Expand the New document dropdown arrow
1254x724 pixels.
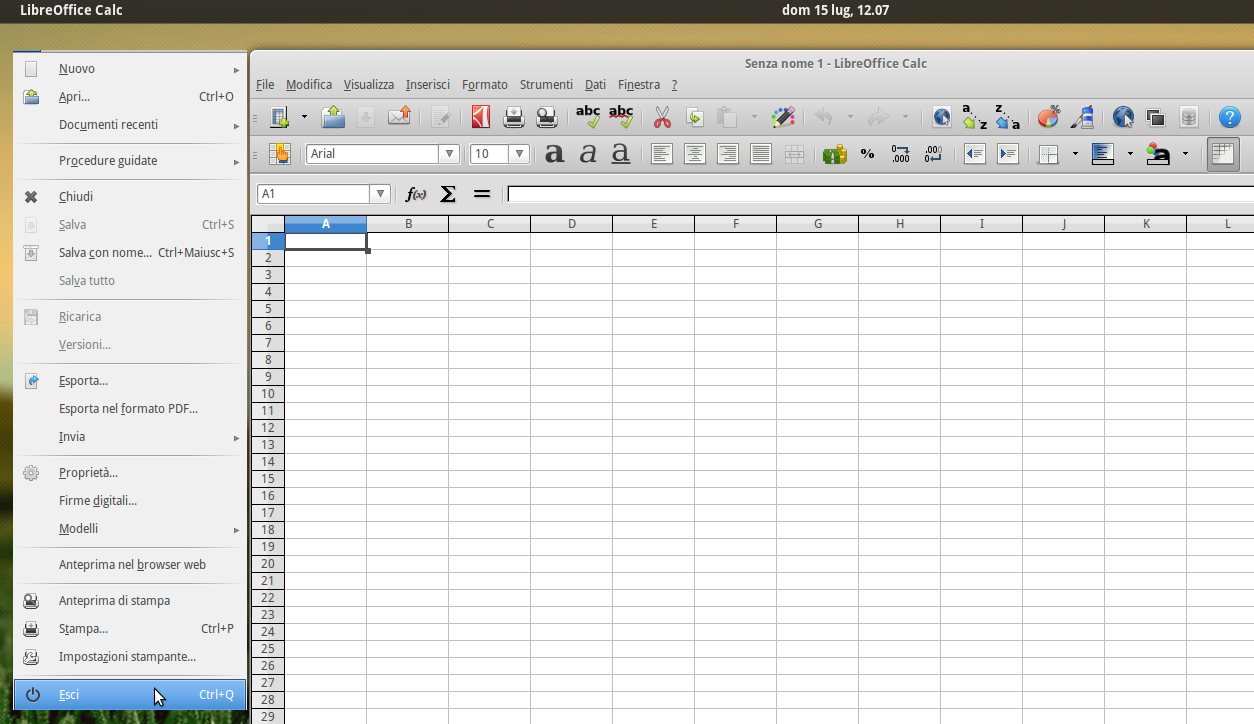pyautogui.click(x=304, y=117)
